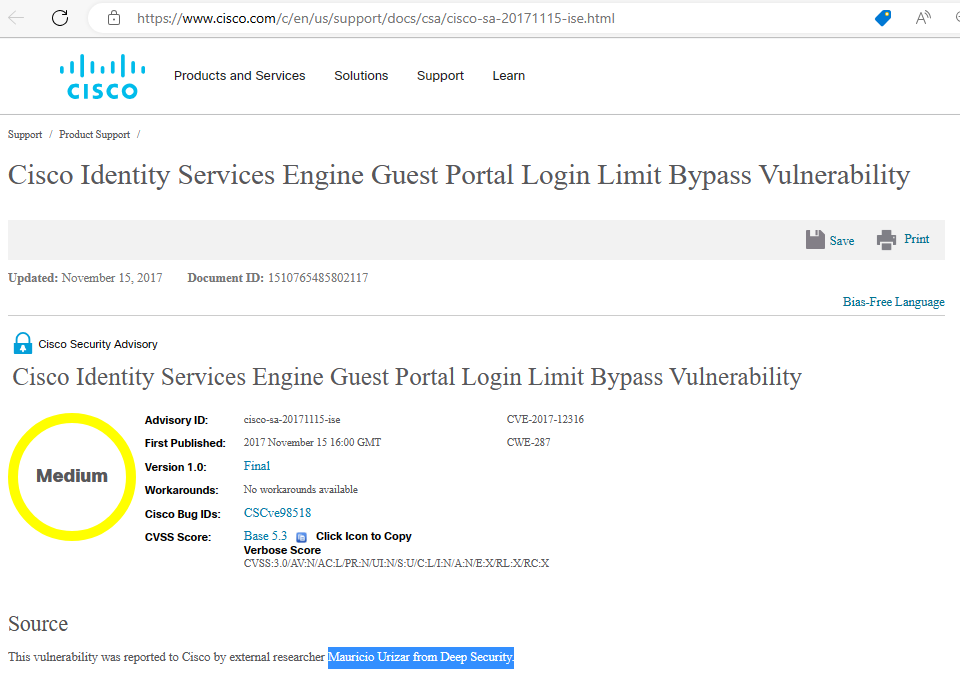960x685 pixels.
Task: Click CVE-2017-12316 text
Action: (545, 419)
